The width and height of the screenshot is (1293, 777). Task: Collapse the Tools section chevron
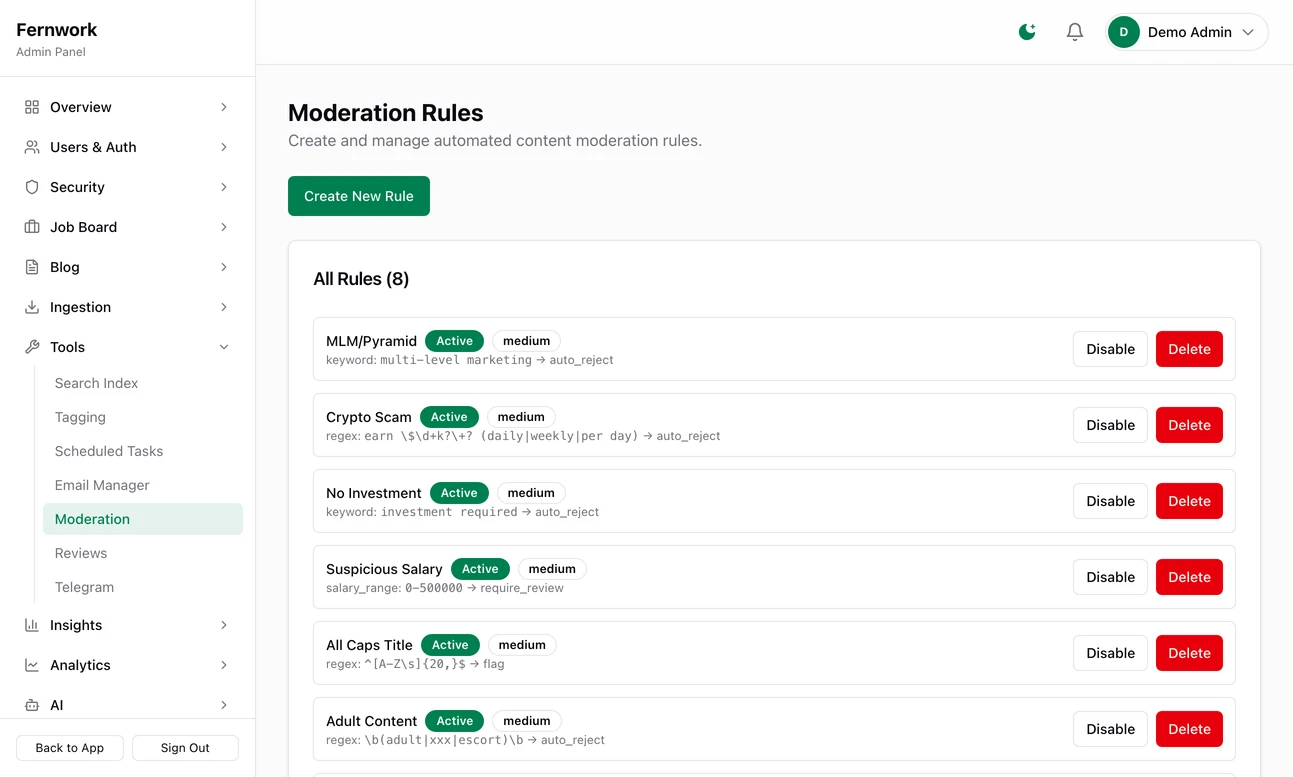click(224, 347)
